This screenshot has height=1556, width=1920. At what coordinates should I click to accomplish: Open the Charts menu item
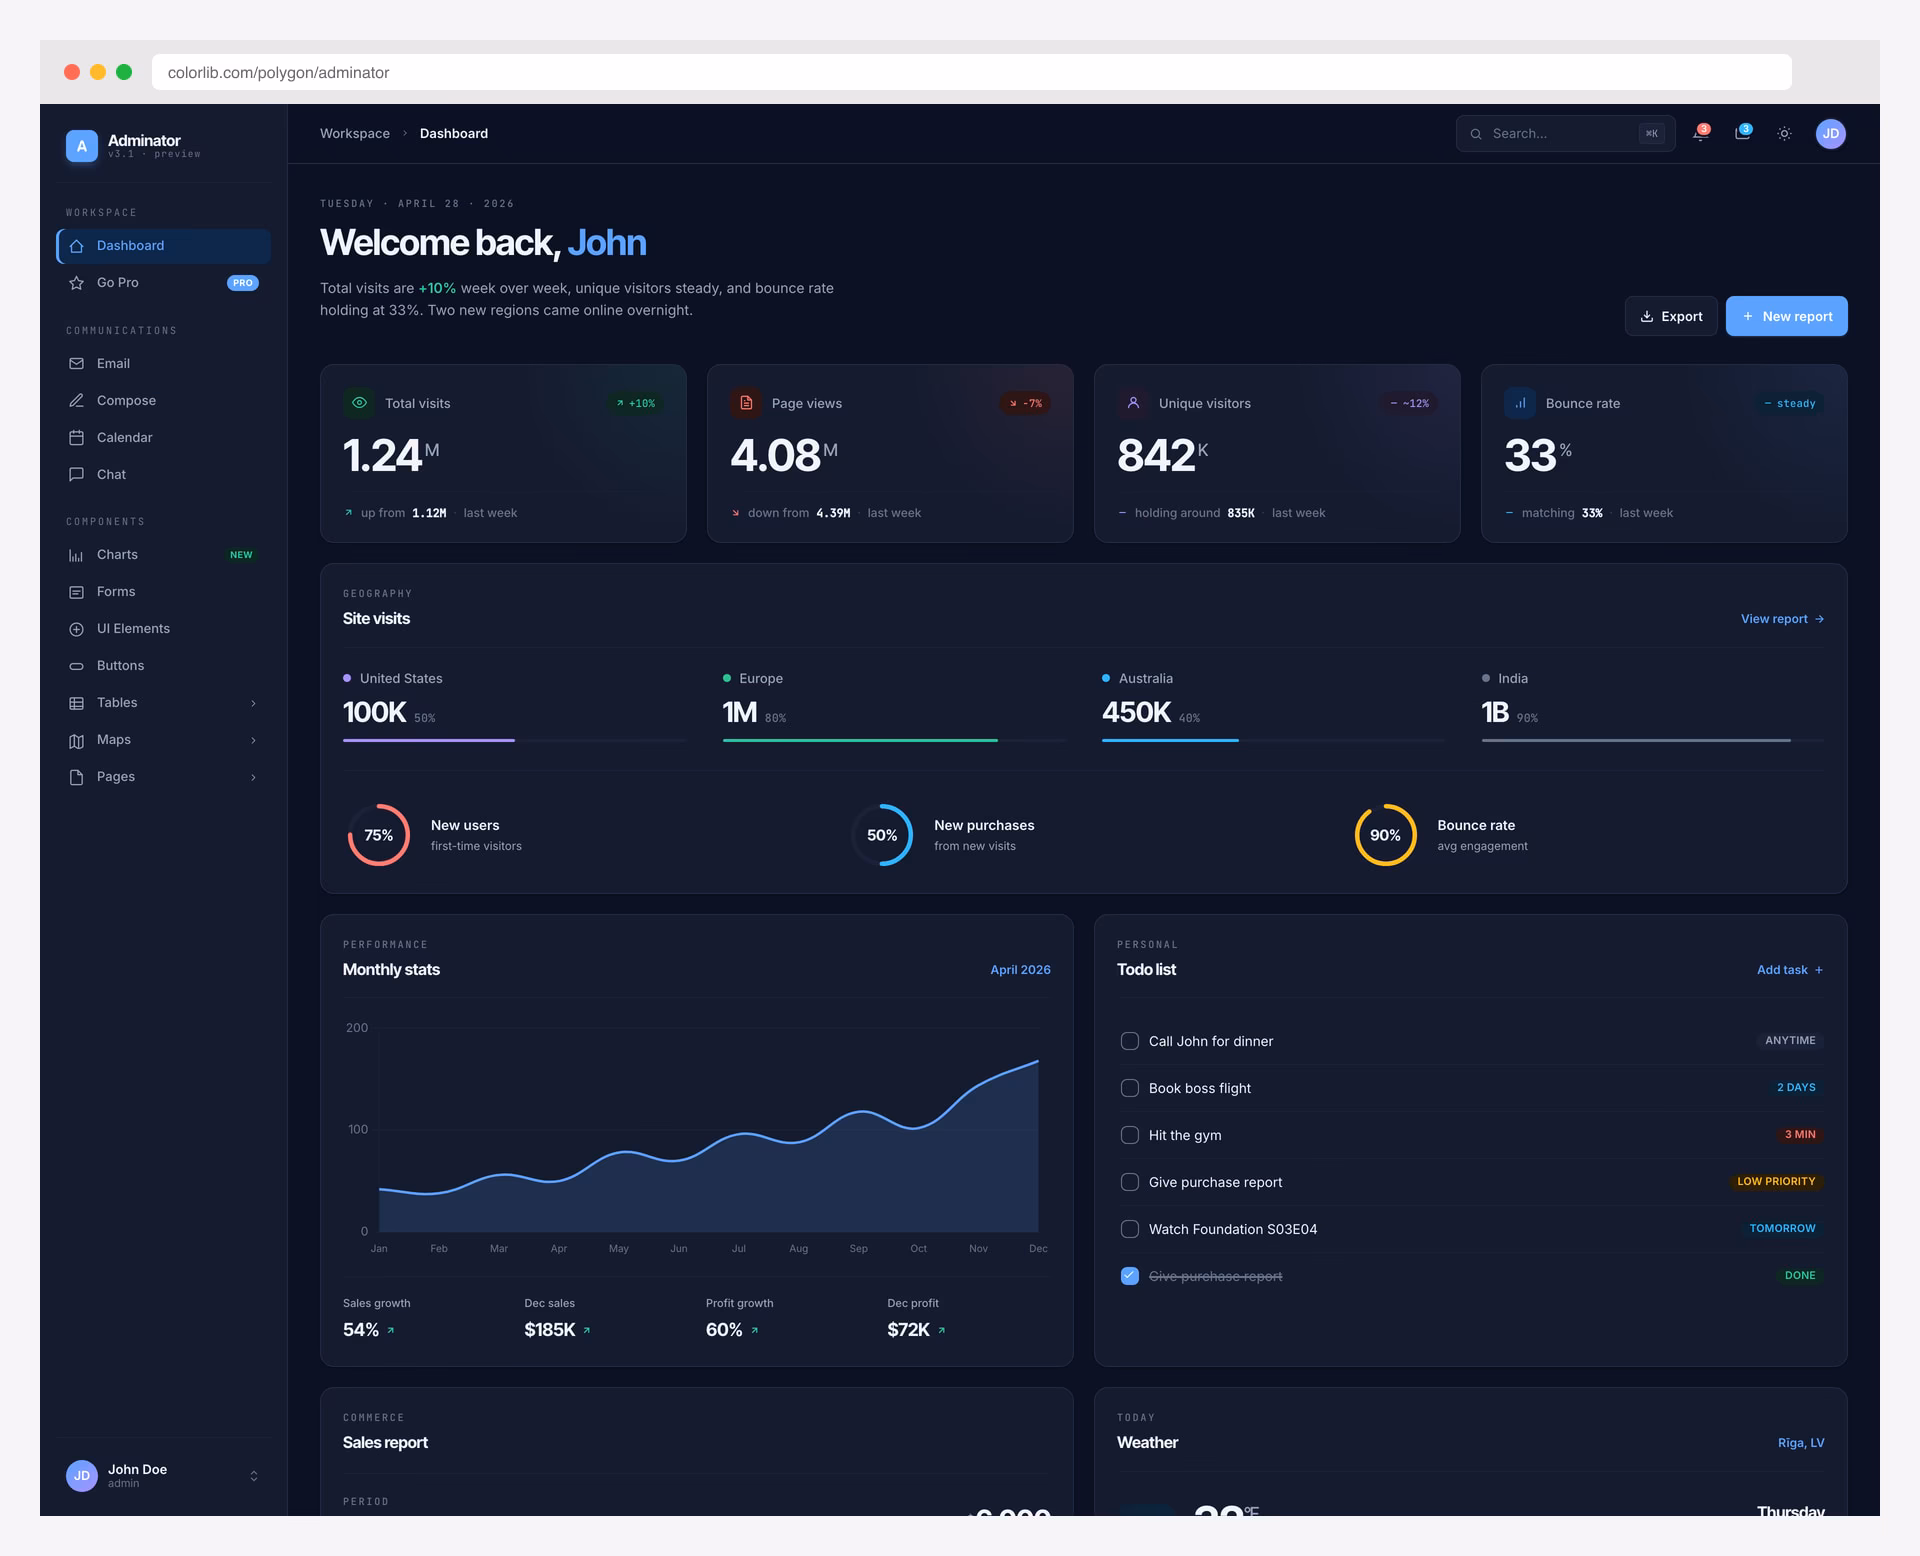pos(164,555)
